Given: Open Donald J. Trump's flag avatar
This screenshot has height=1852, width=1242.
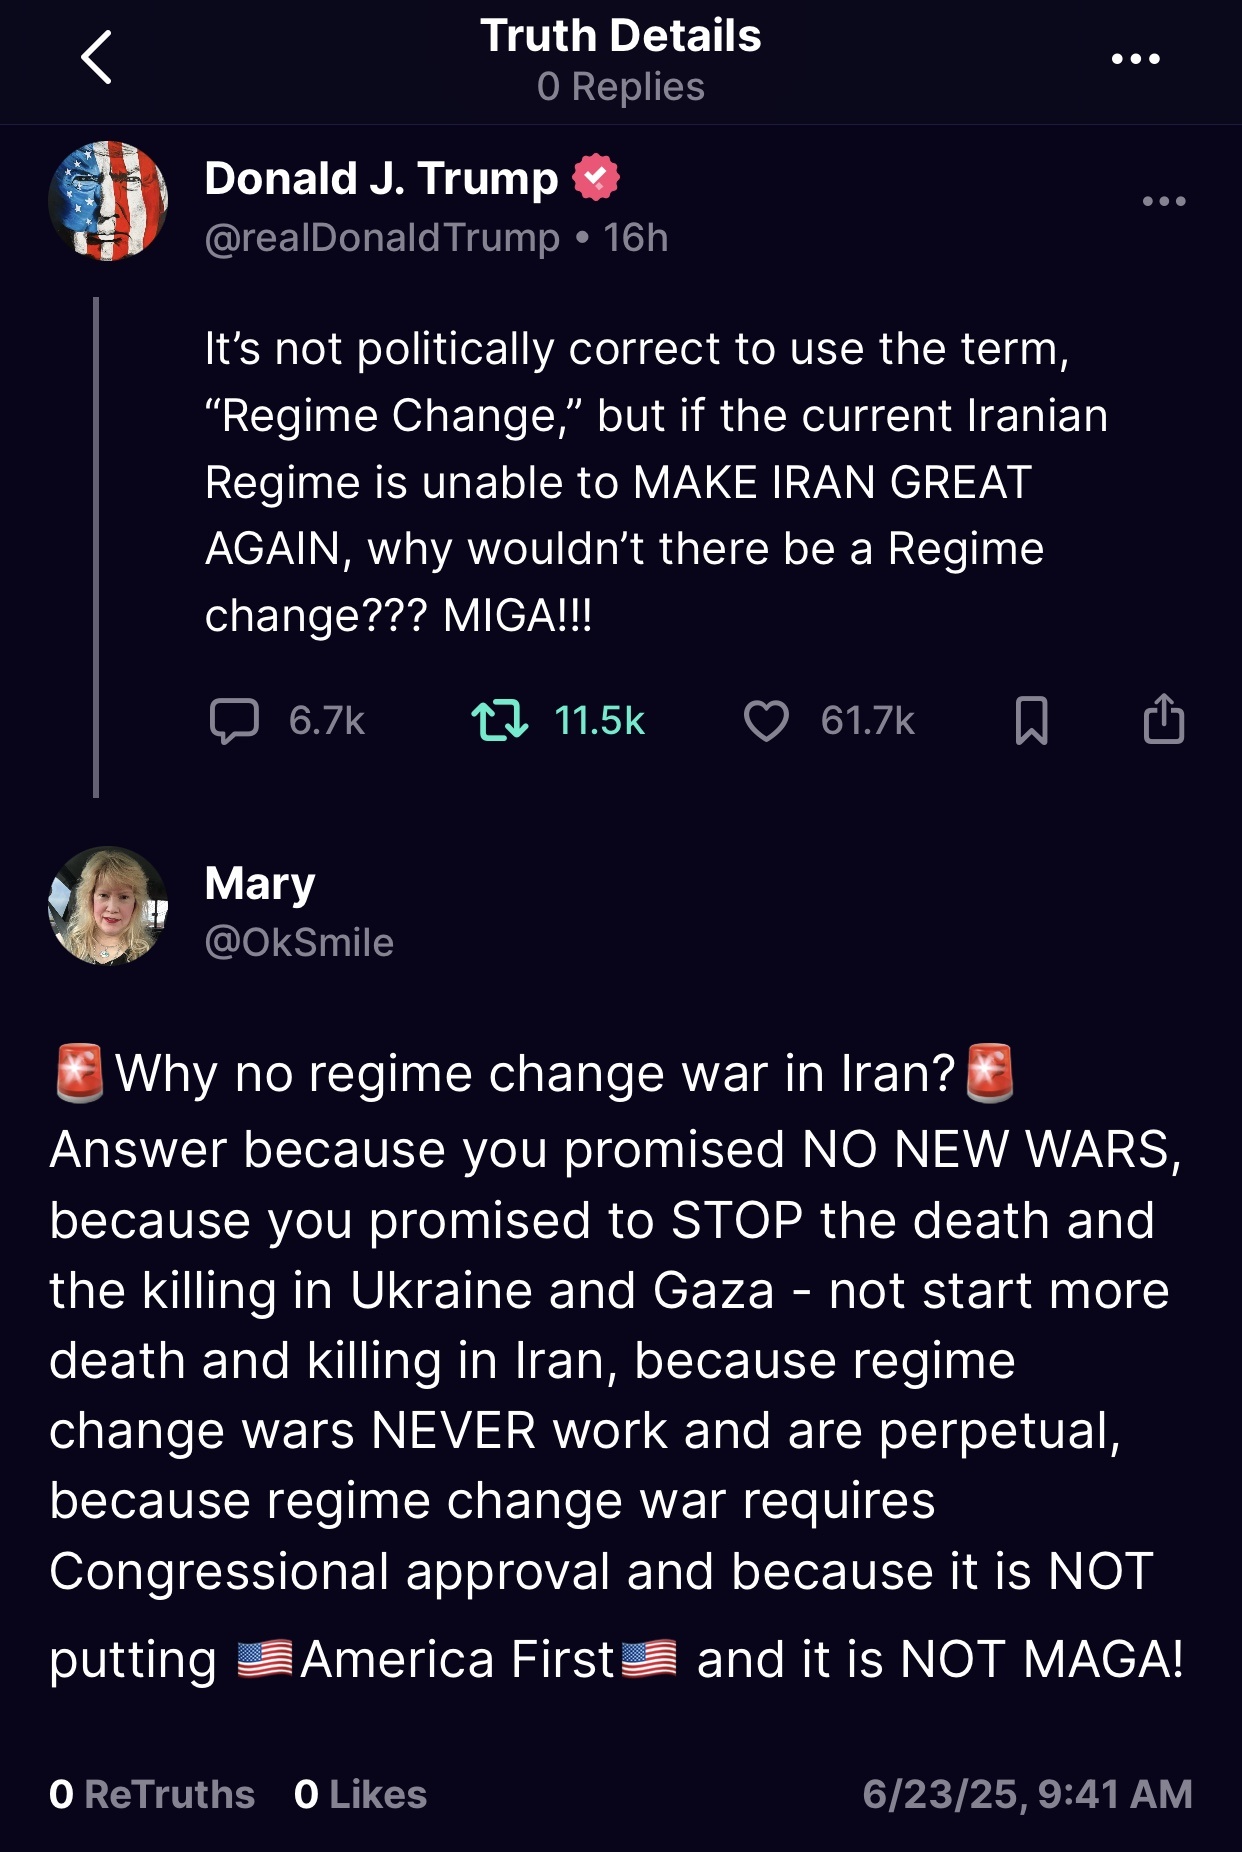Looking at the screenshot, I should pyautogui.click(x=108, y=201).
